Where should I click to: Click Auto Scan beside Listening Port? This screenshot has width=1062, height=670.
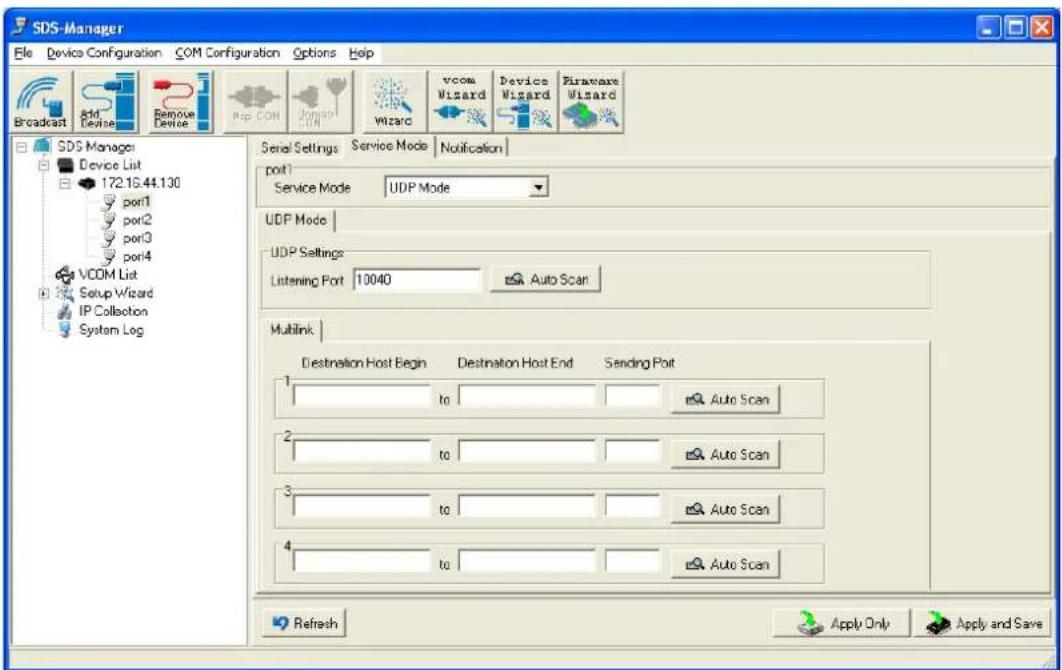(546, 279)
